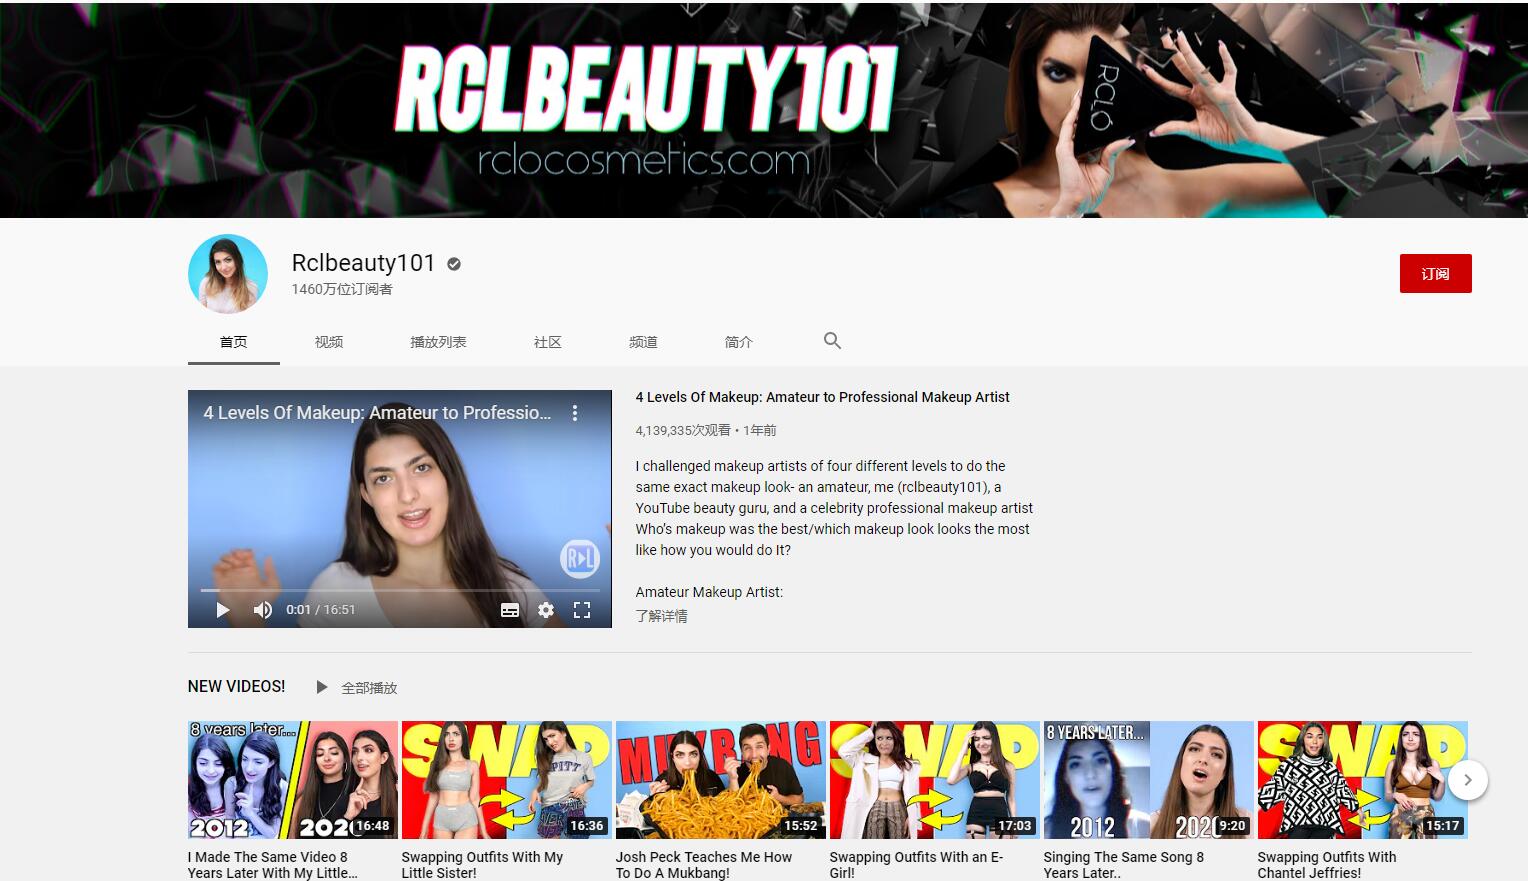Image resolution: width=1528 pixels, height=881 pixels.
Task: Toggle subtitles on featured video
Action: (x=510, y=610)
